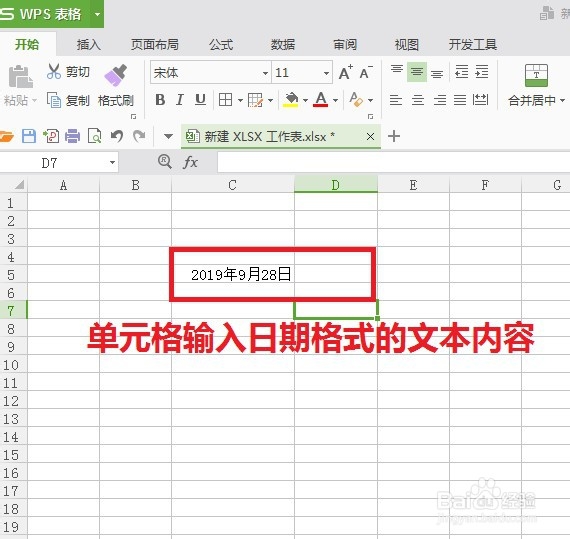Screen dimensions: 570x539
Task: Open the WPS 表格 application menu arrow
Action: [97, 15]
